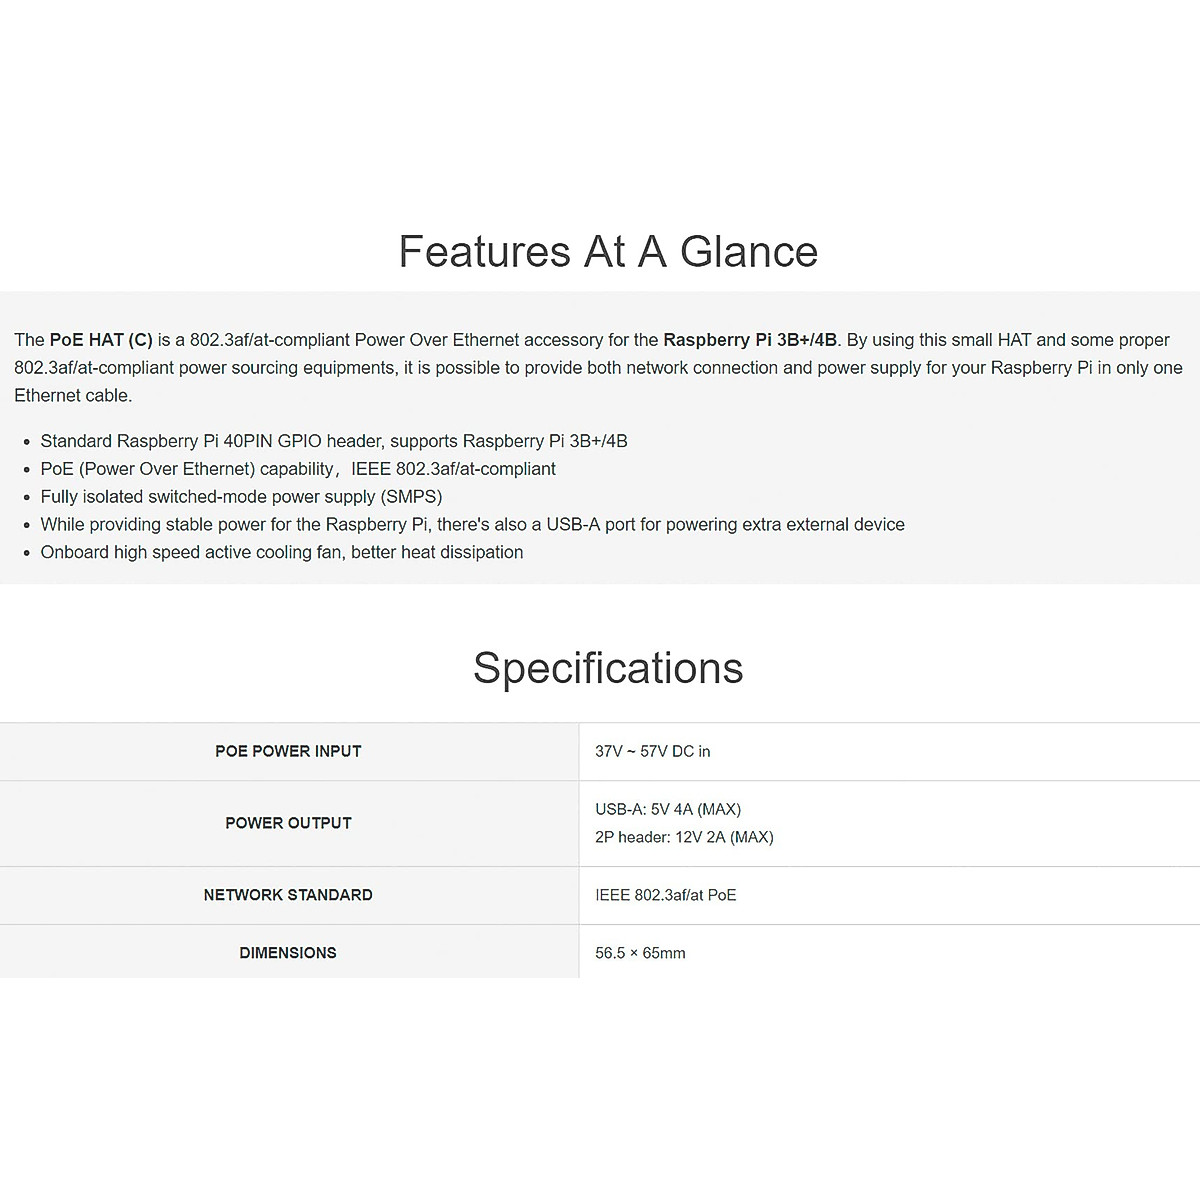Click the bold "PoE HAT (C)" text
1200x1200 pixels.
pos(101,340)
